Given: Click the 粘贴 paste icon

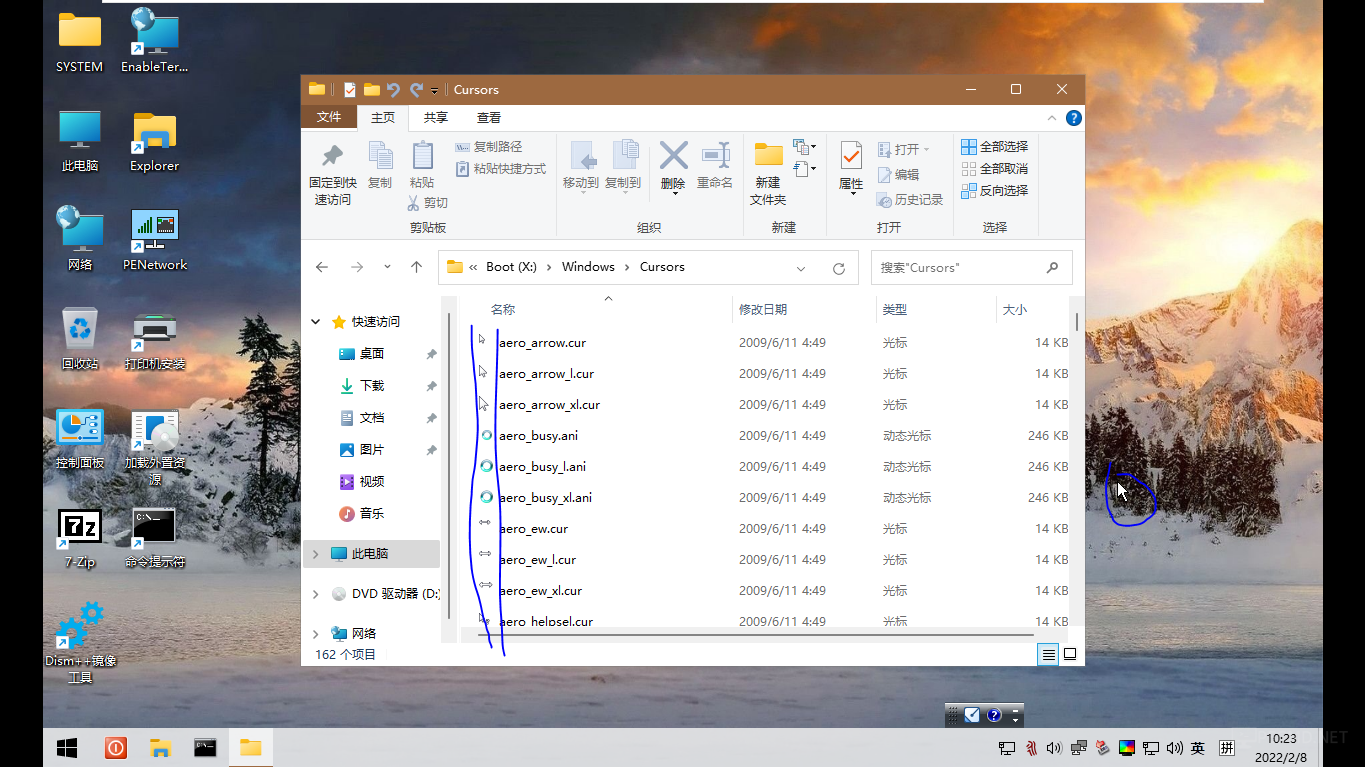Looking at the screenshot, I should tap(422, 155).
